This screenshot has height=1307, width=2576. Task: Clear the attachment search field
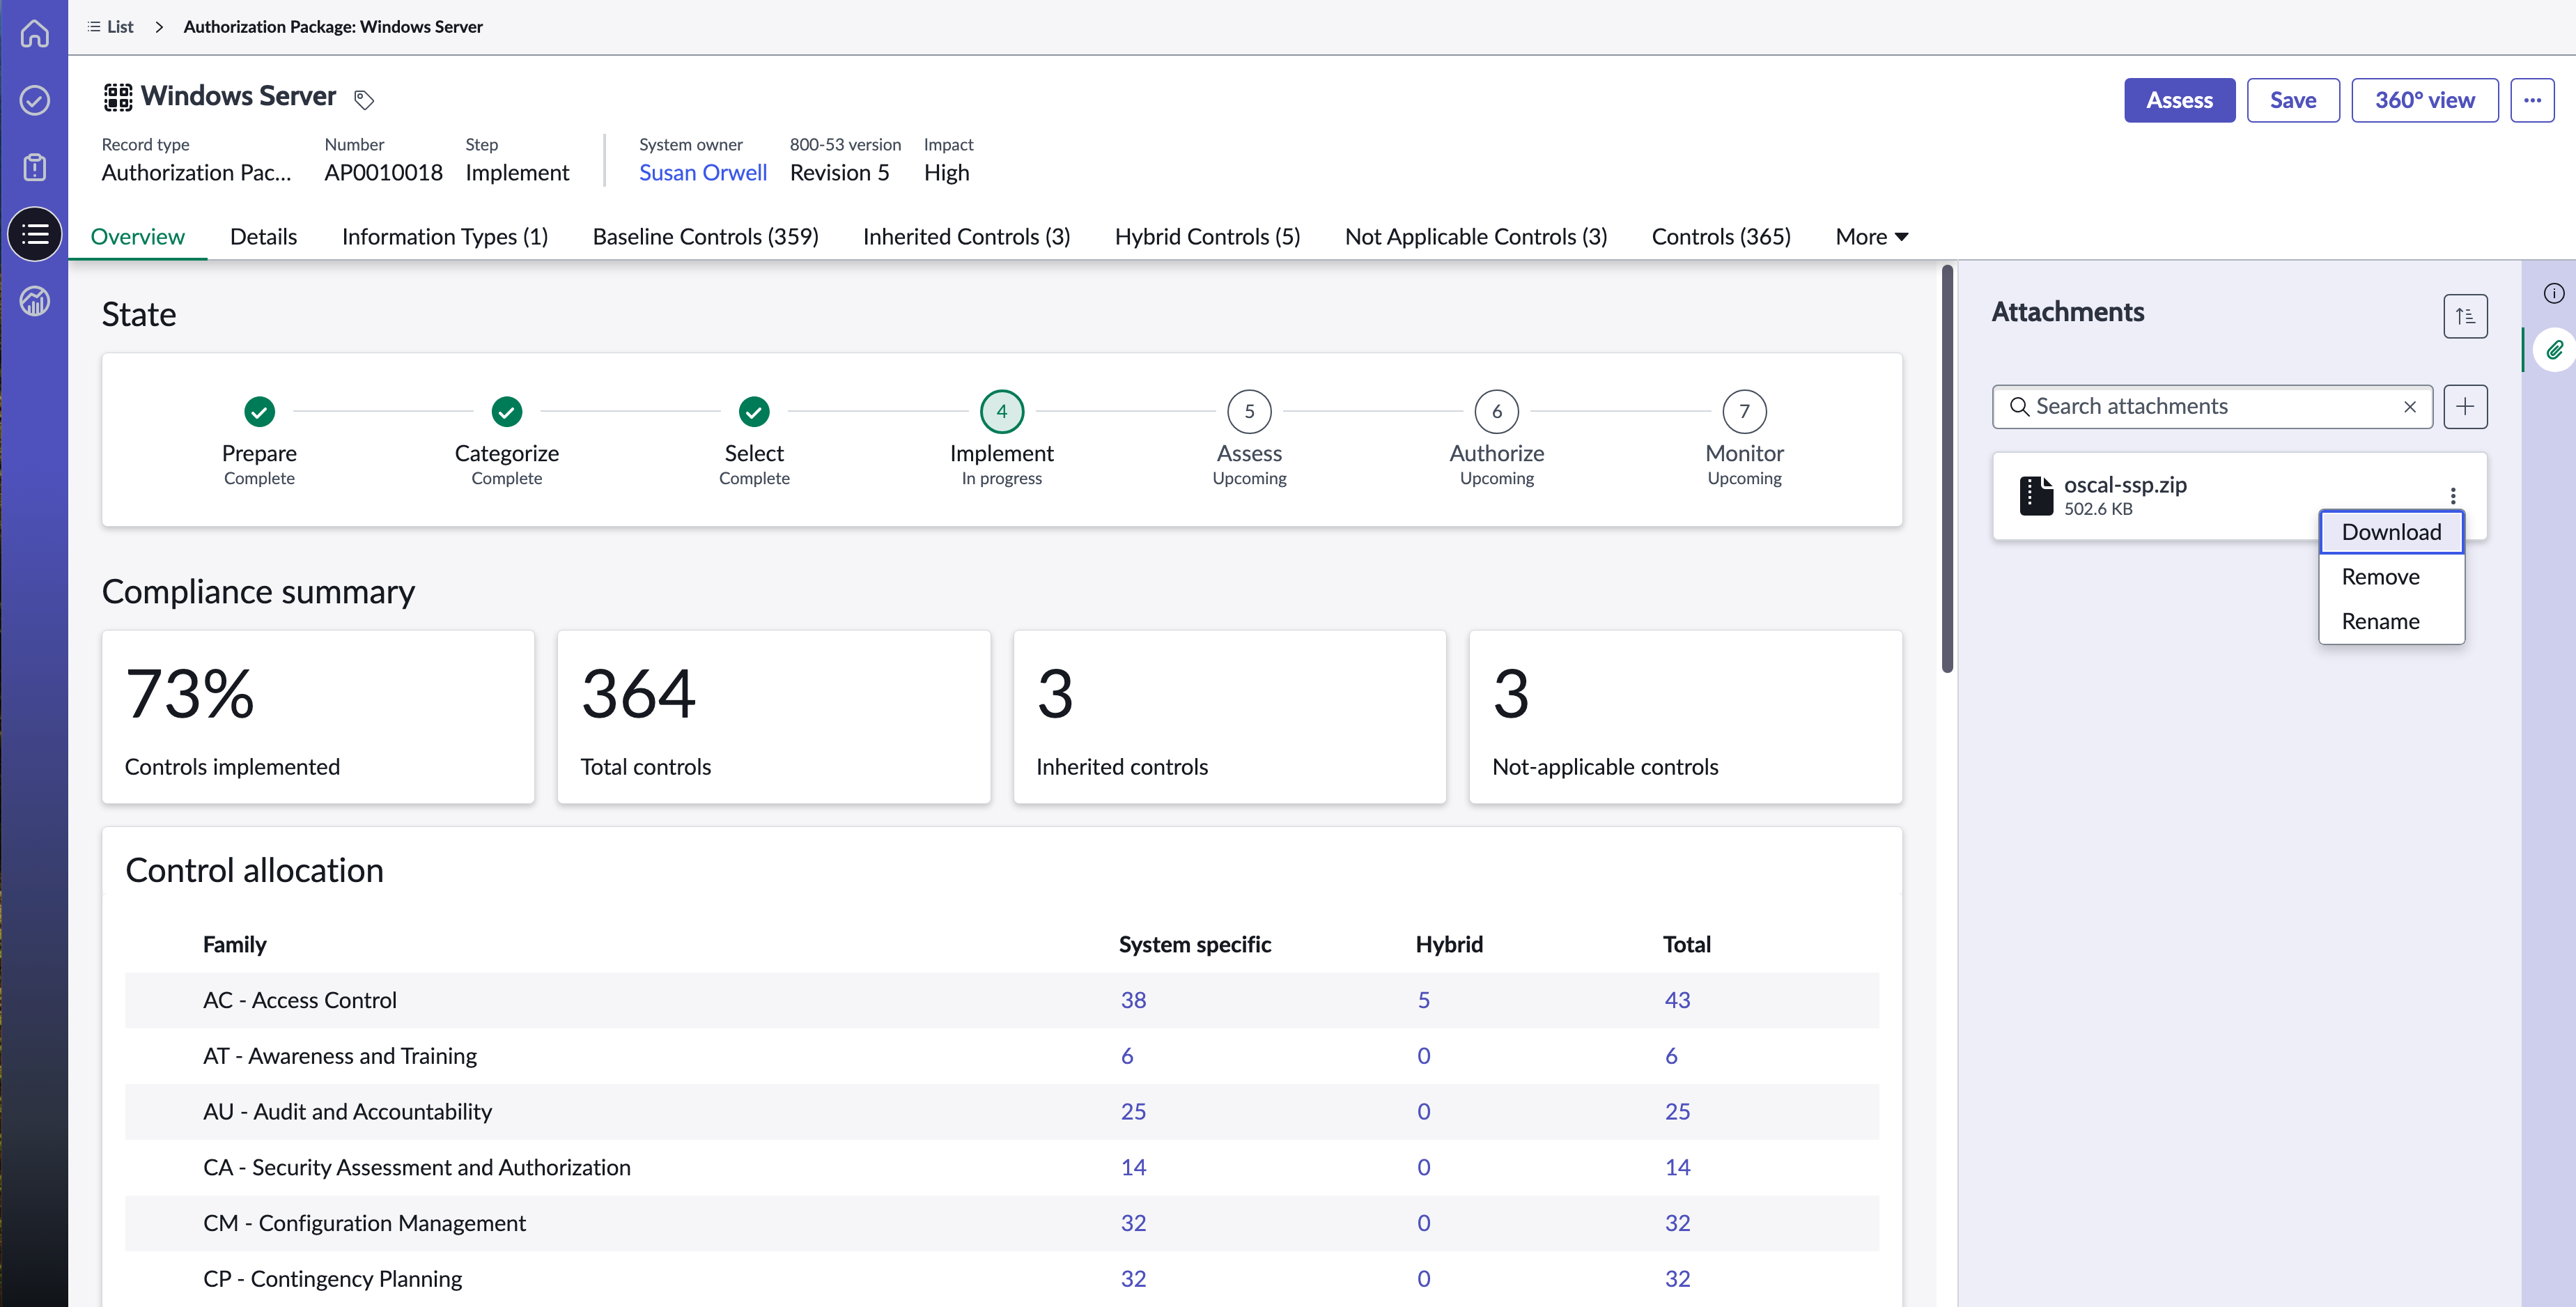click(2410, 406)
